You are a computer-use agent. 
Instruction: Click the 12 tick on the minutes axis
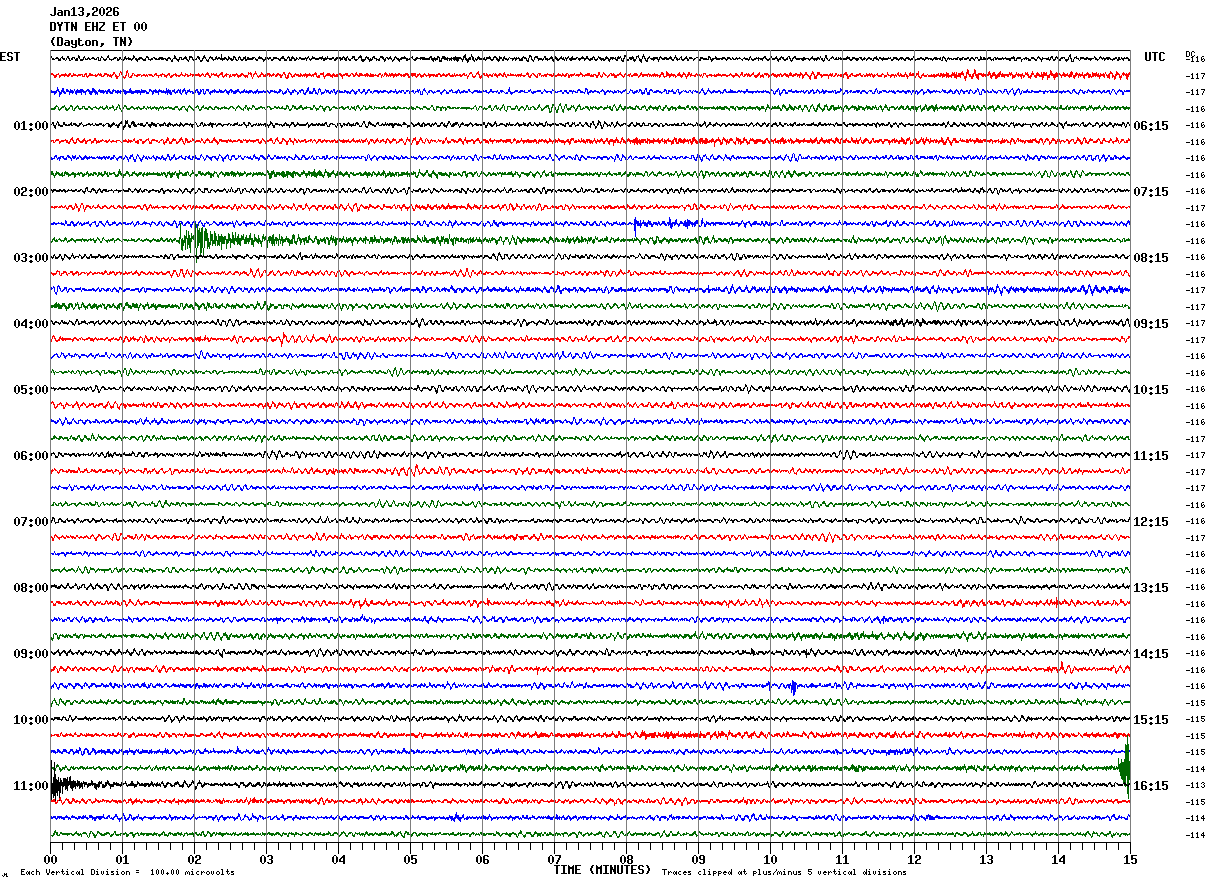tap(914, 859)
